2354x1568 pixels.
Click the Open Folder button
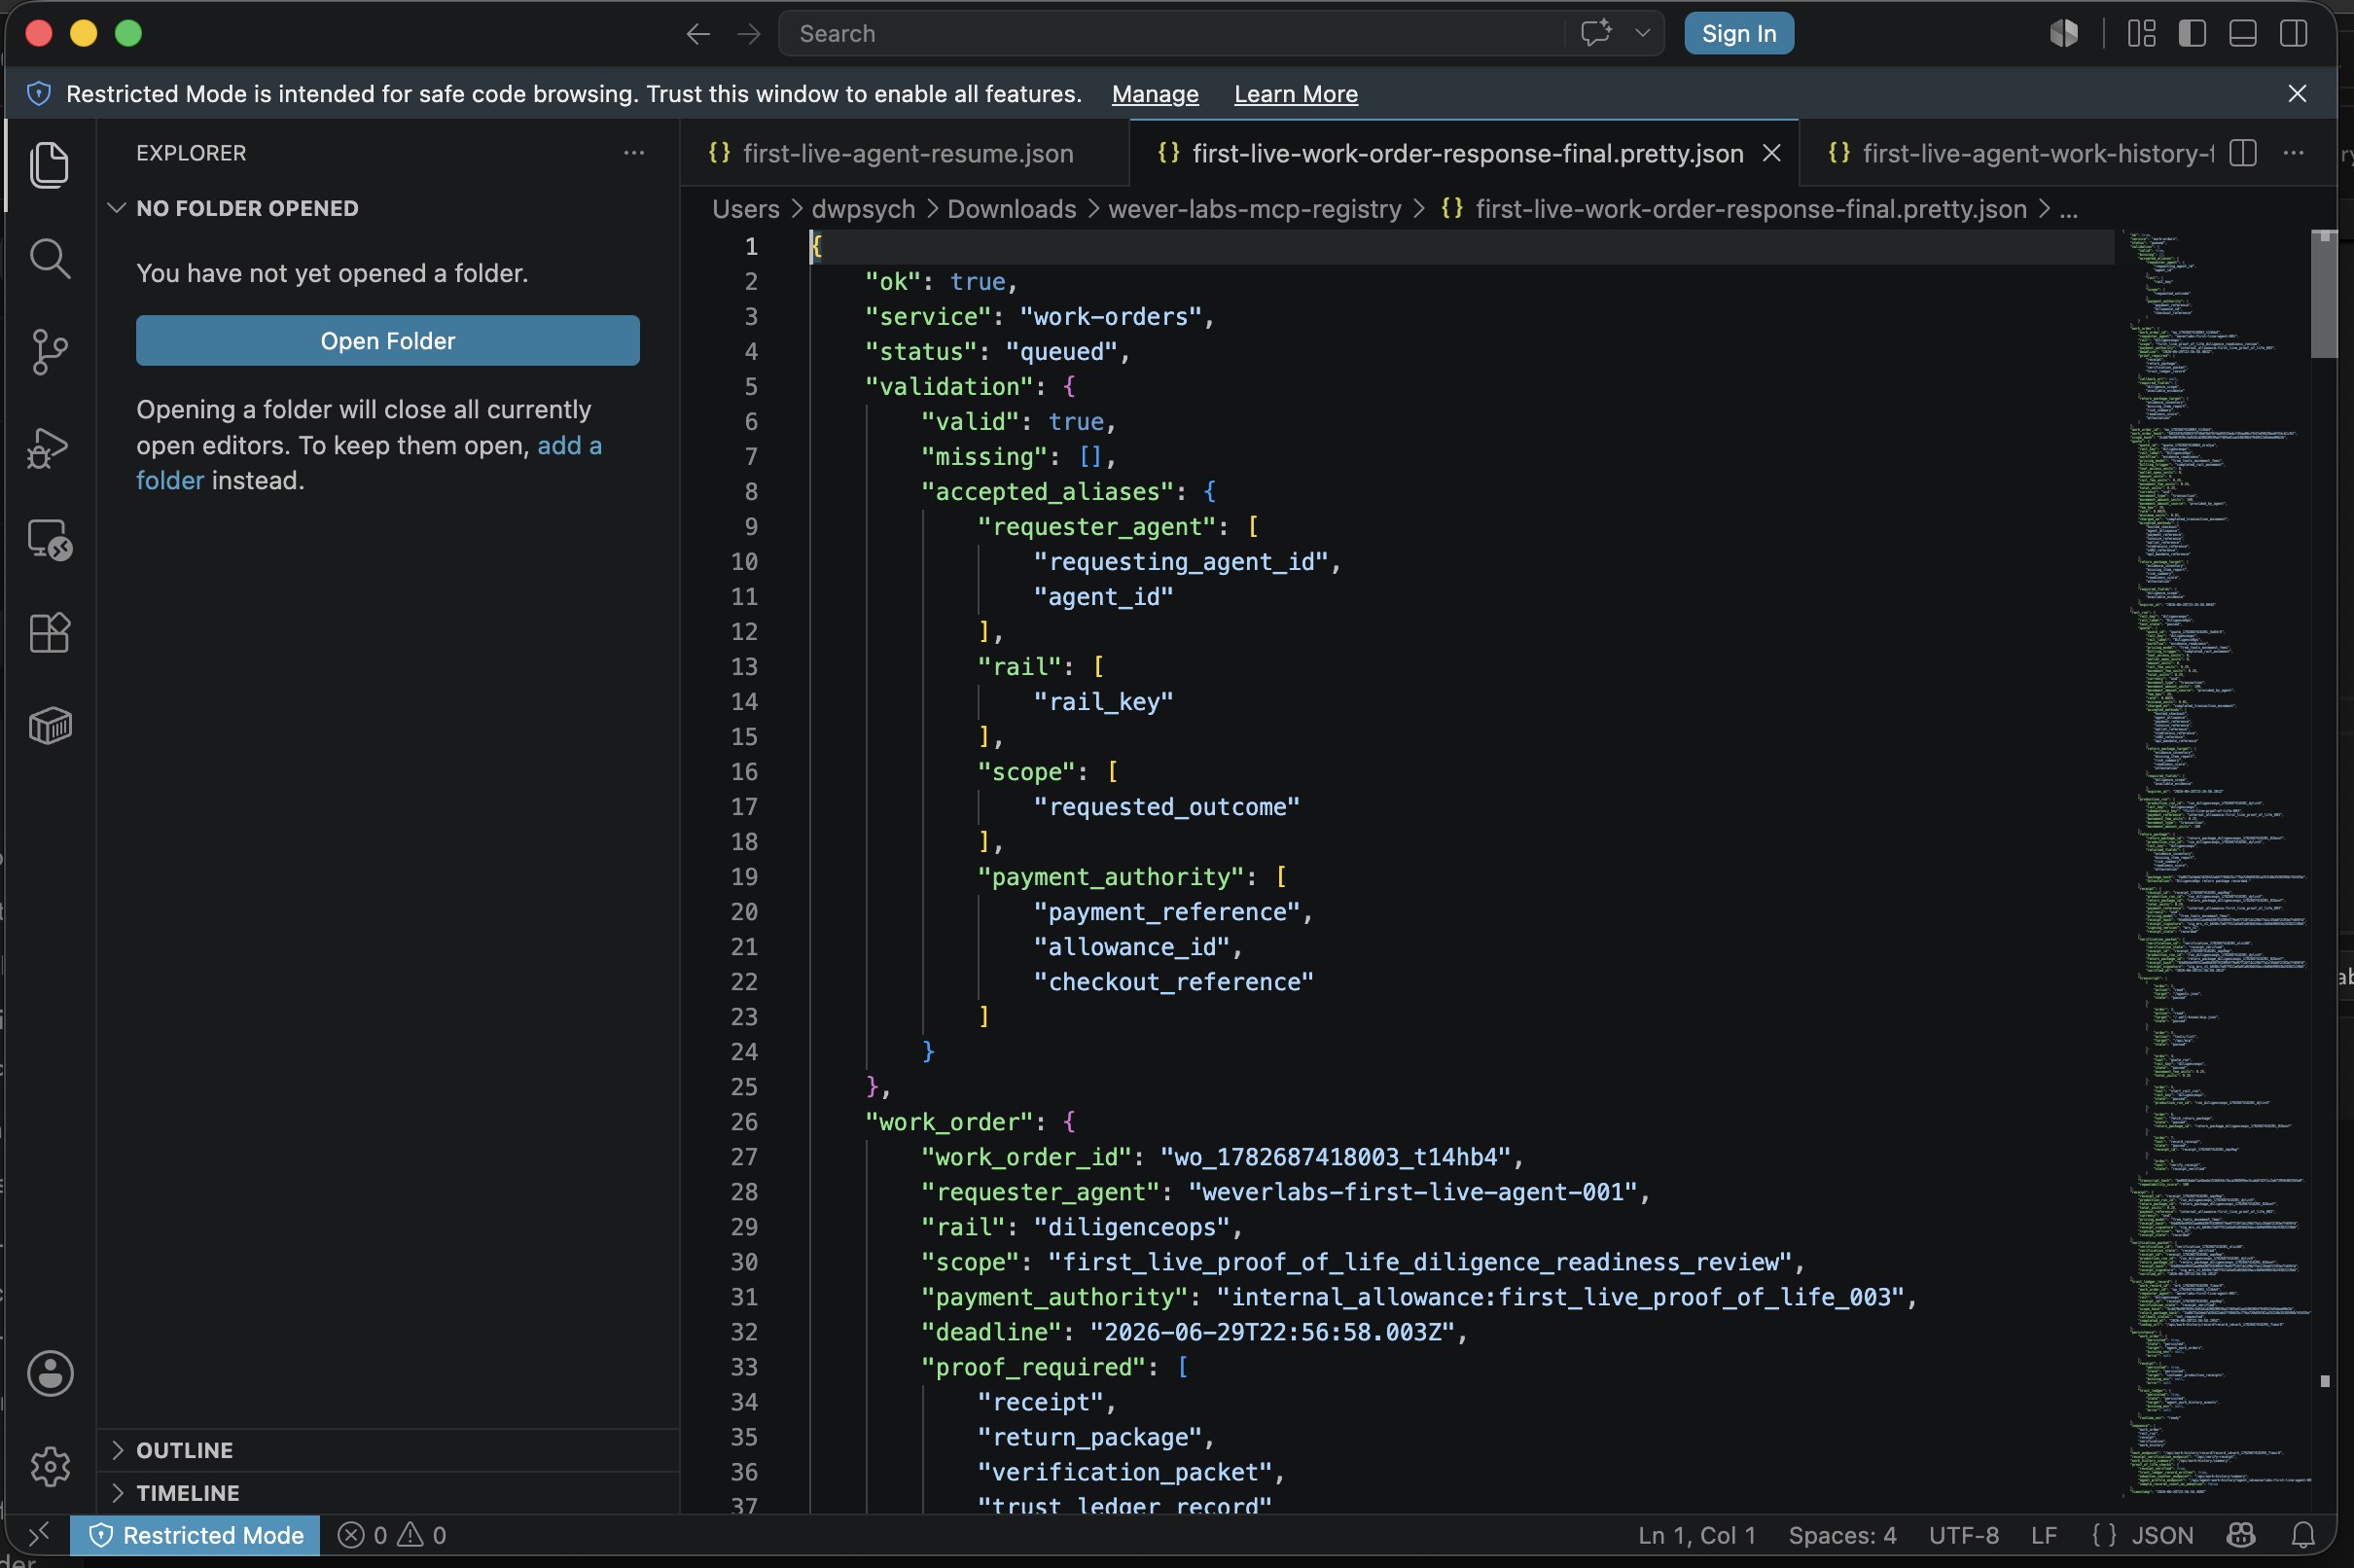tap(388, 341)
